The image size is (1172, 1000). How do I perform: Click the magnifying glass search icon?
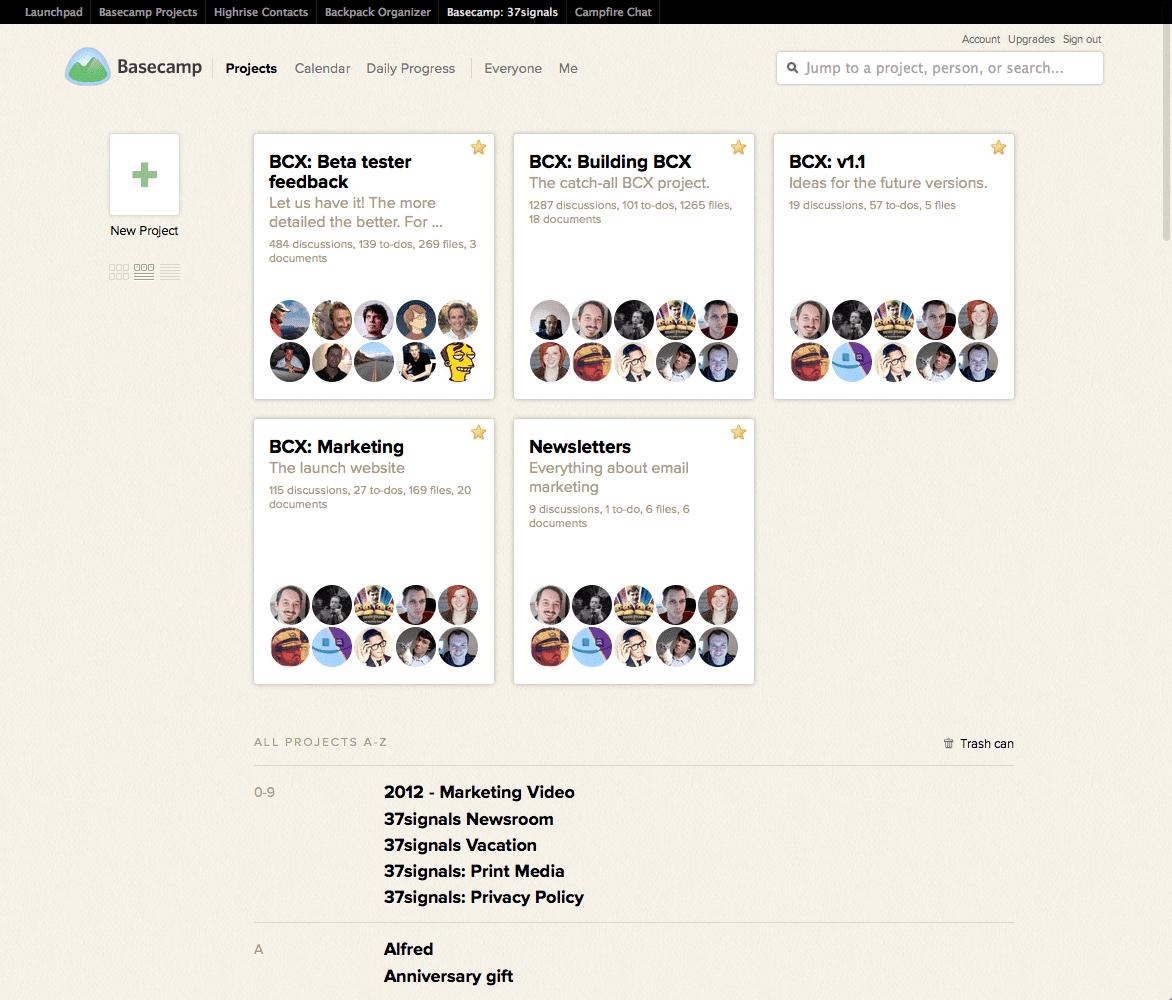tap(793, 68)
